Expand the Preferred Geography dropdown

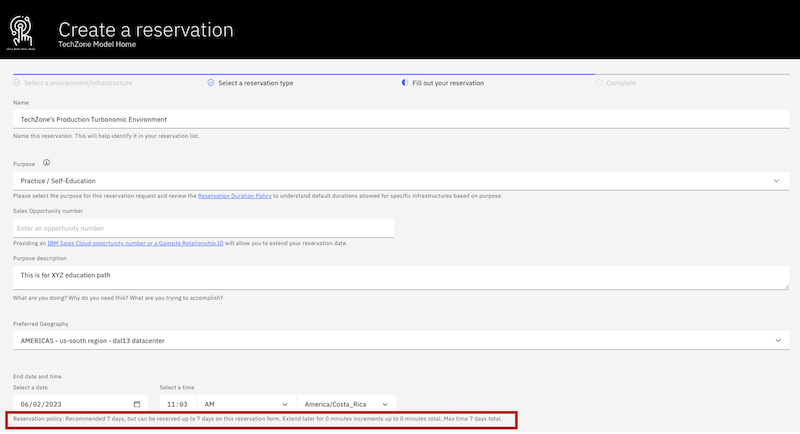(x=401, y=340)
